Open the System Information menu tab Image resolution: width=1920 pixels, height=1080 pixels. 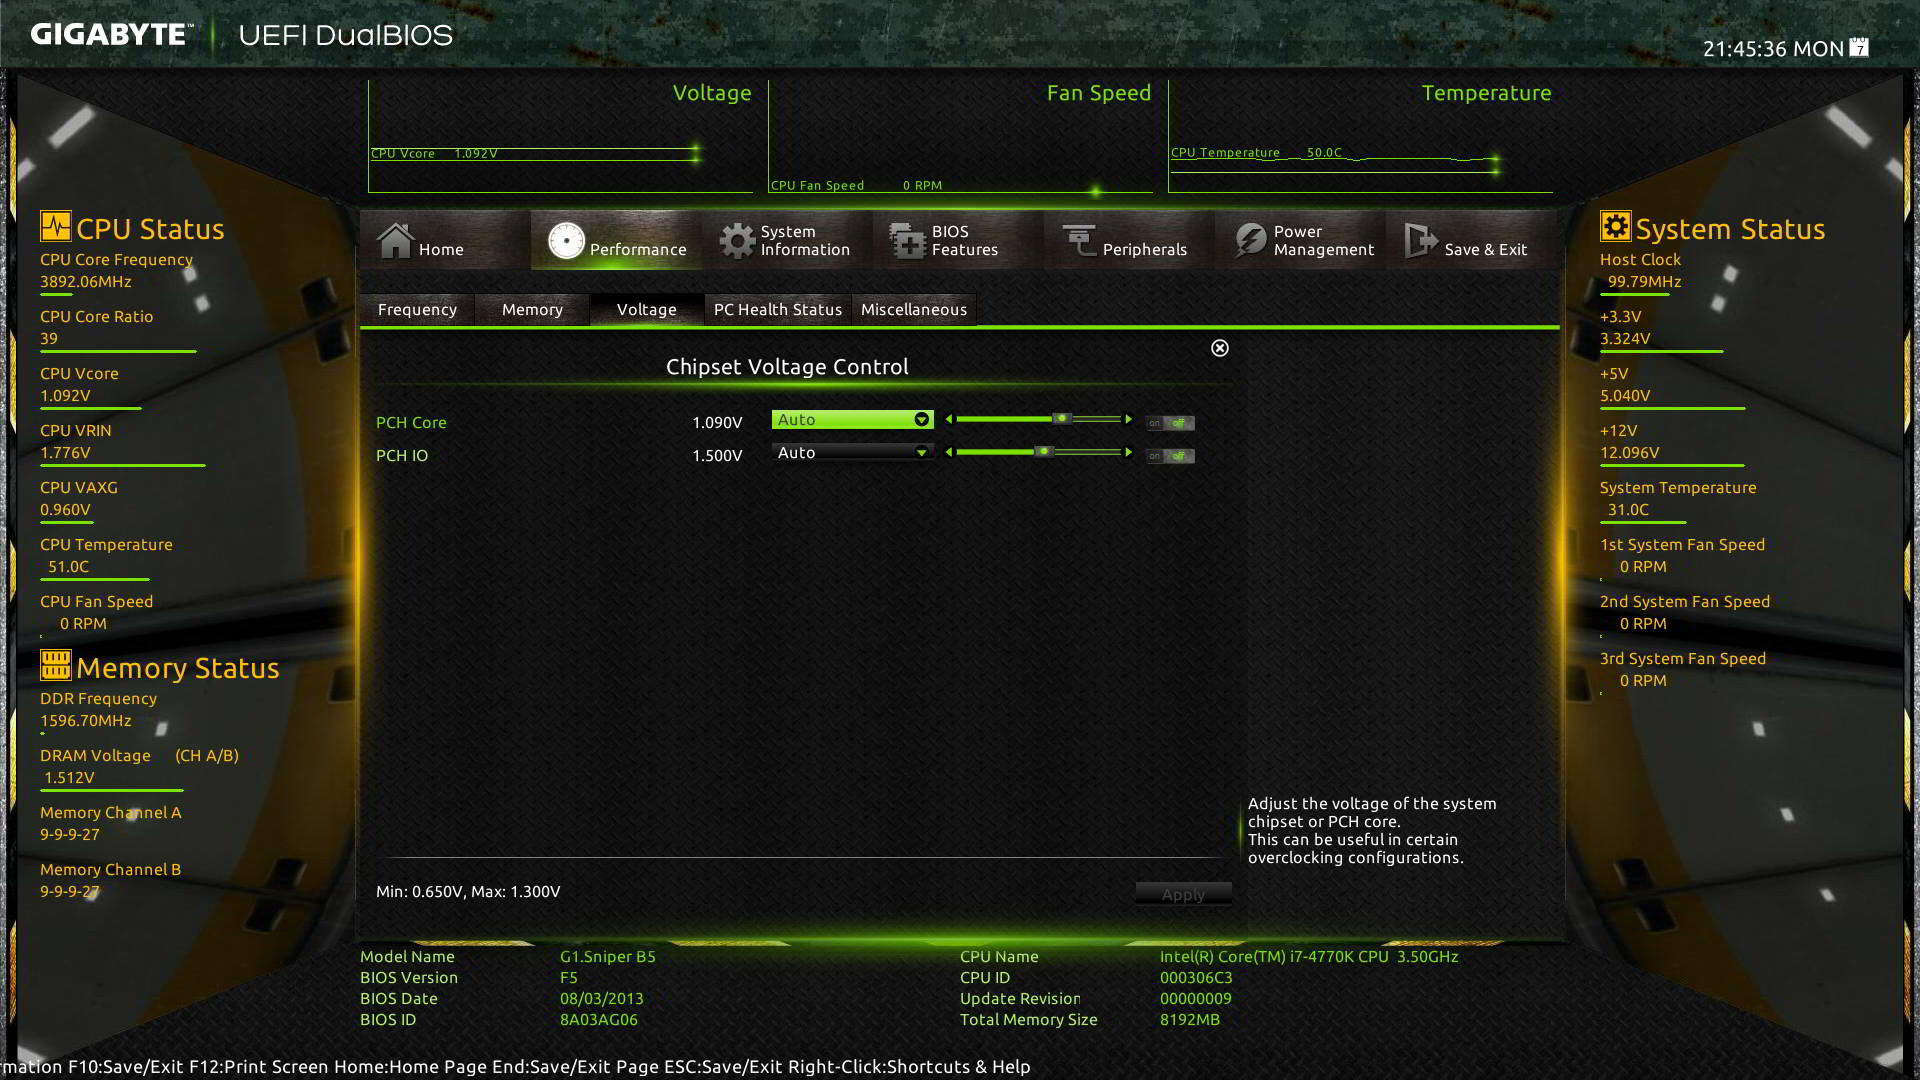[787, 240]
